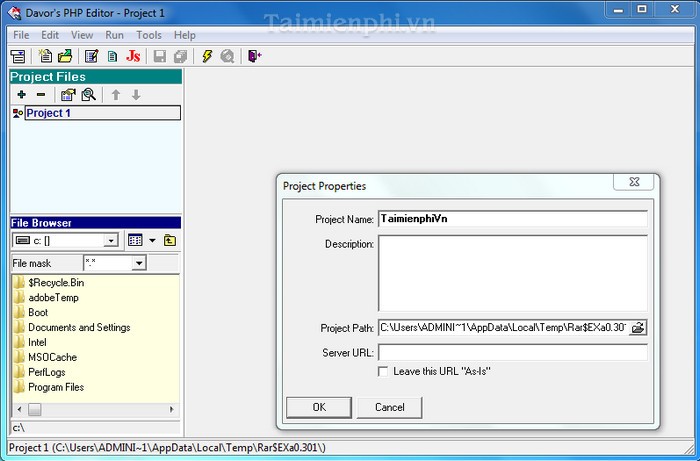700x461 pixels.
Task: Click the browse folder icon beside Project Path
Action: [x=638, y=328]
